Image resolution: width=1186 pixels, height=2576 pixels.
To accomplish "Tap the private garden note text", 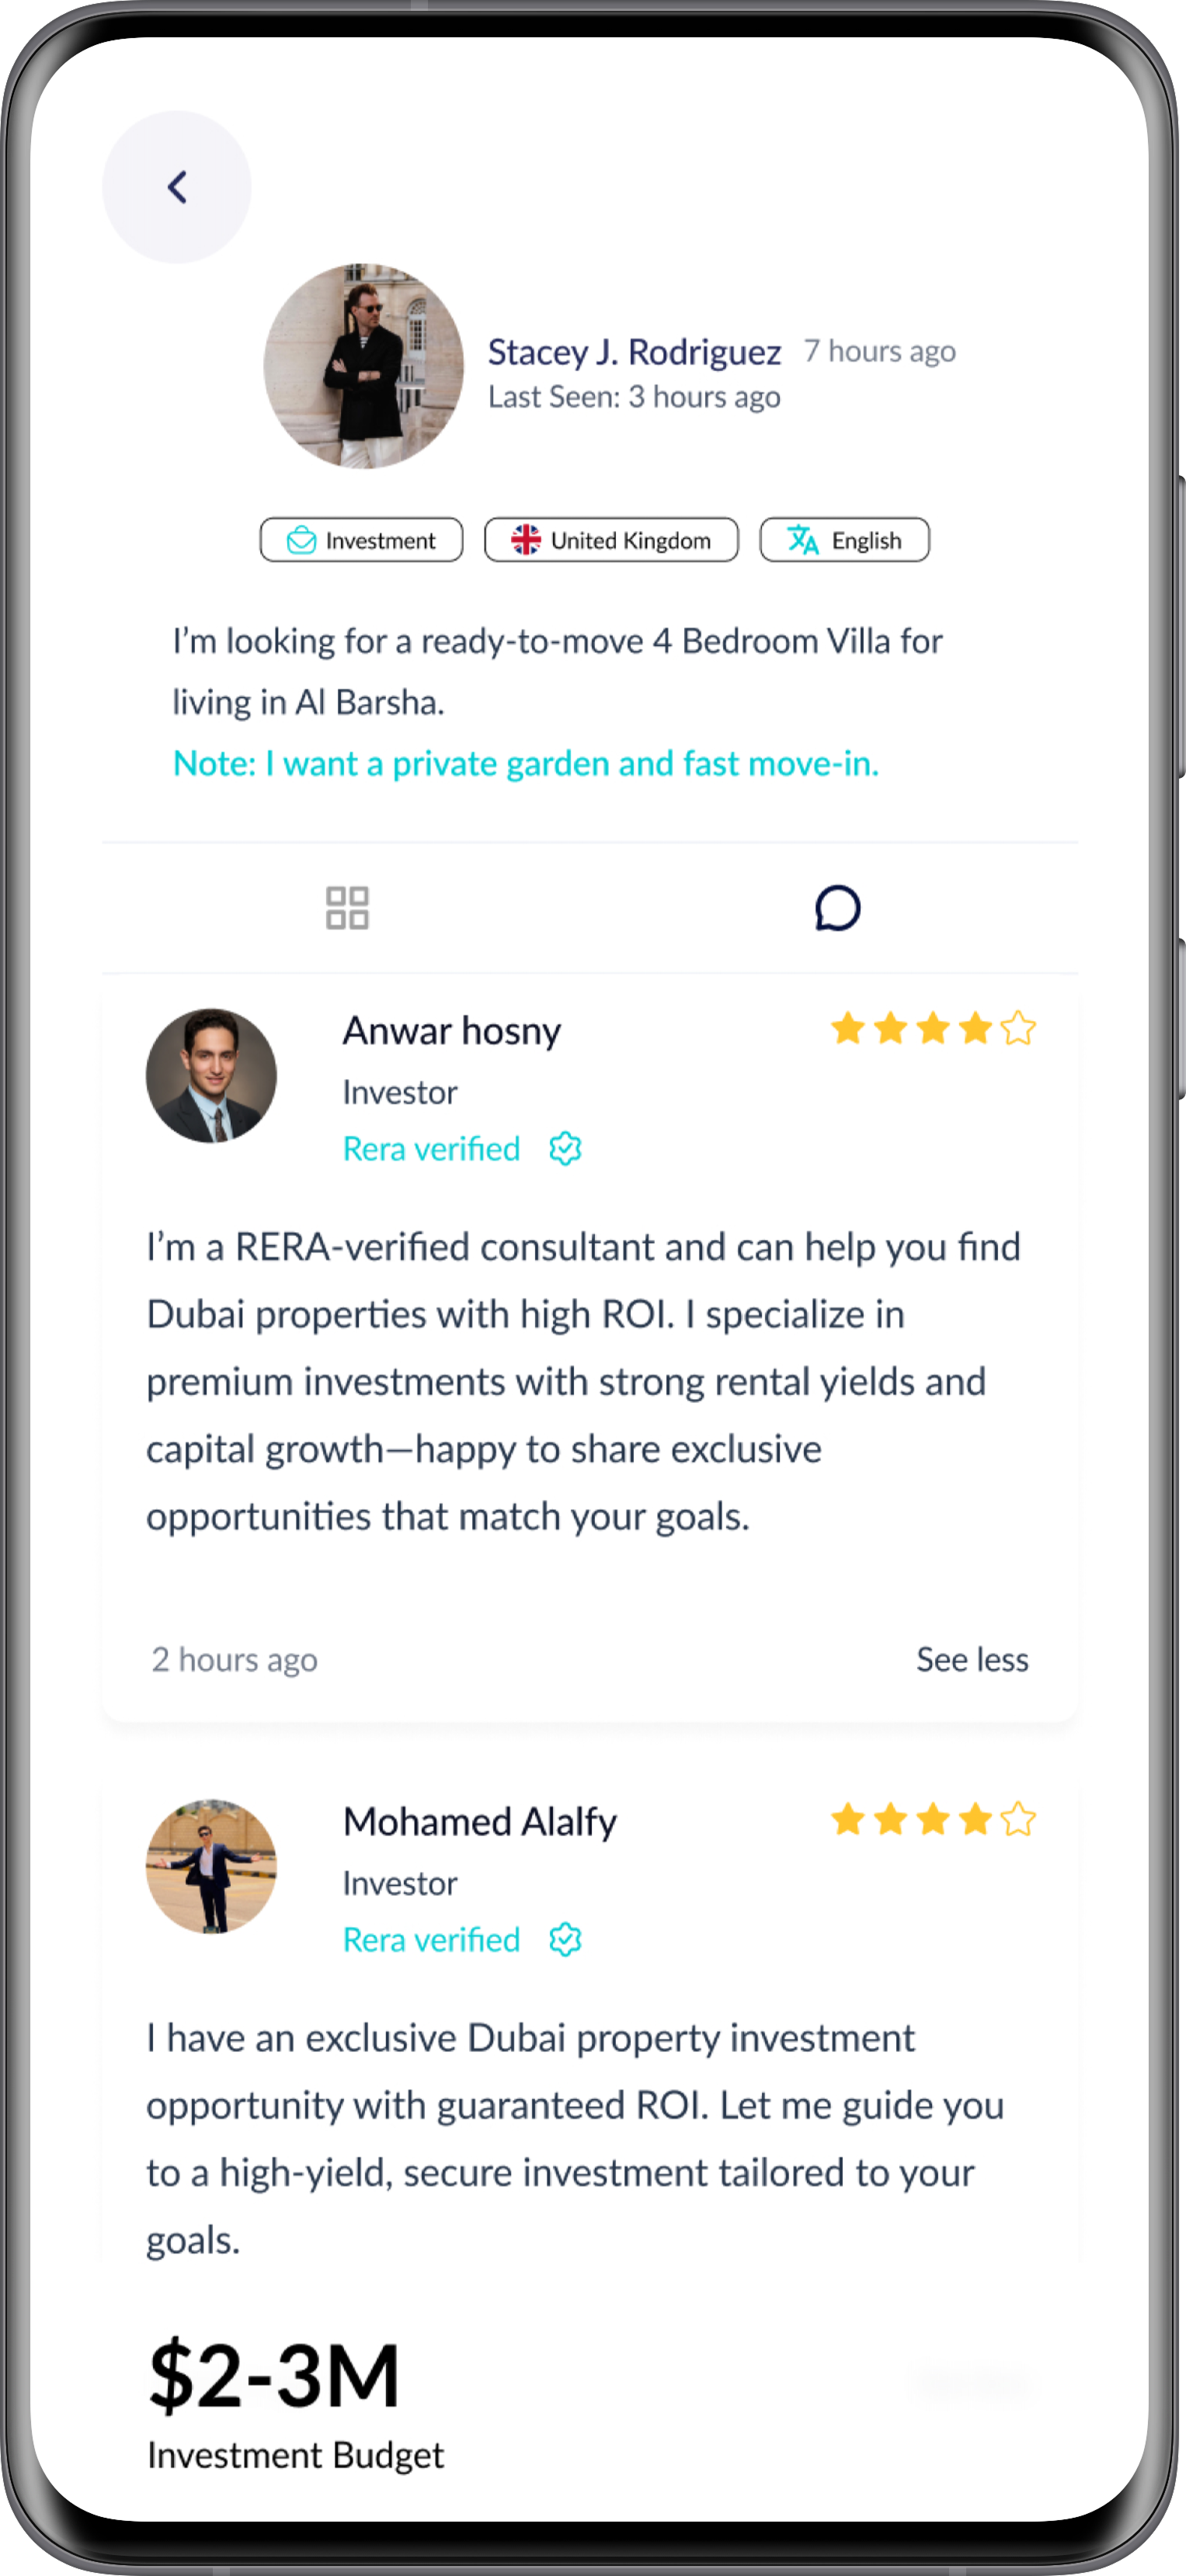I will [526, 764].
